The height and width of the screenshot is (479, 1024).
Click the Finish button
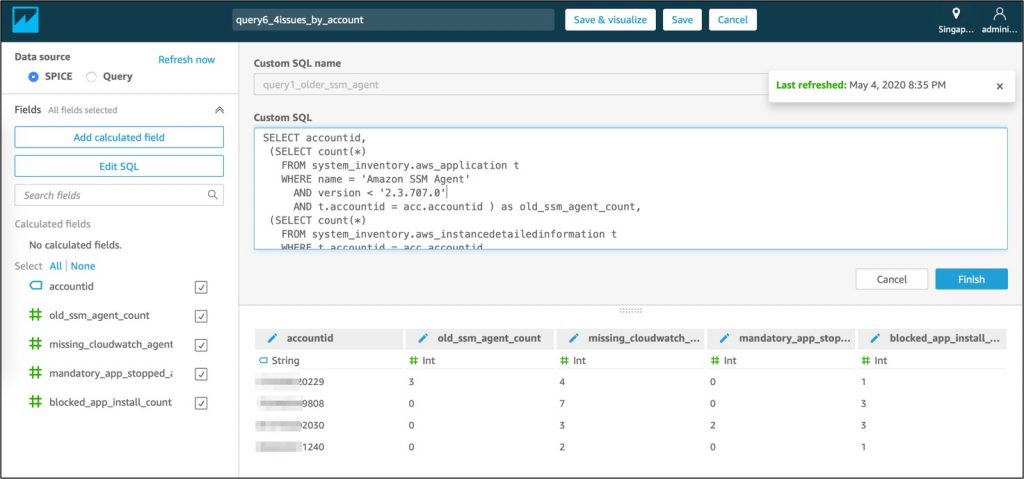point(971,279)
